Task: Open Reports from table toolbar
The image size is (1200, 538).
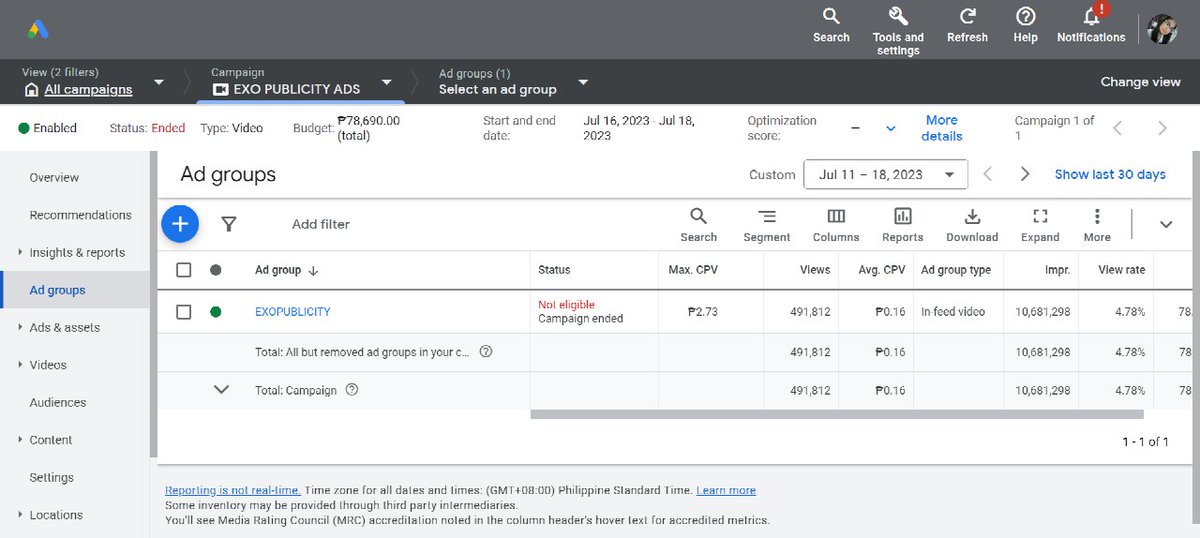Action: tap(902, 225)
